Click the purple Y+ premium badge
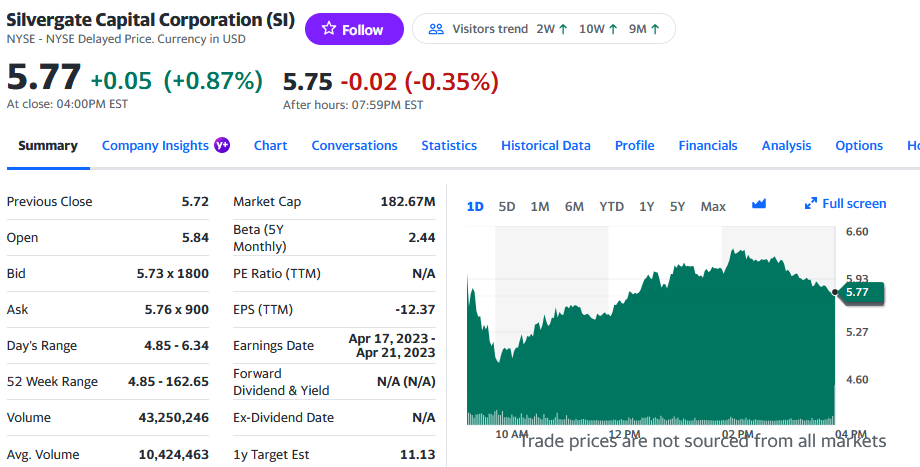 pos(222,145)
